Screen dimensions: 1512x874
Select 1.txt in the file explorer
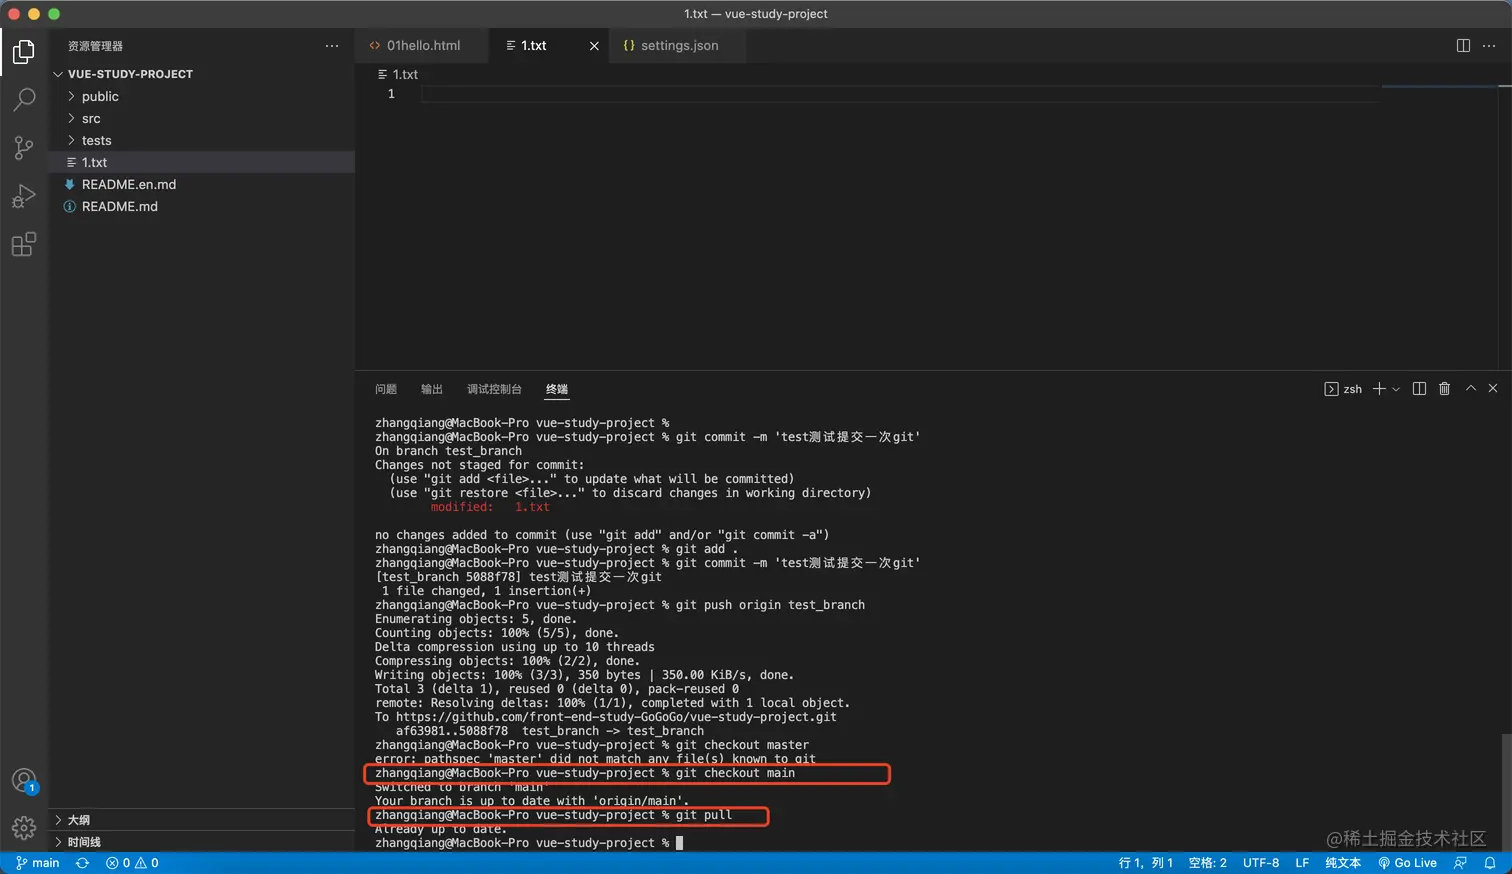[x=202, y=162]
